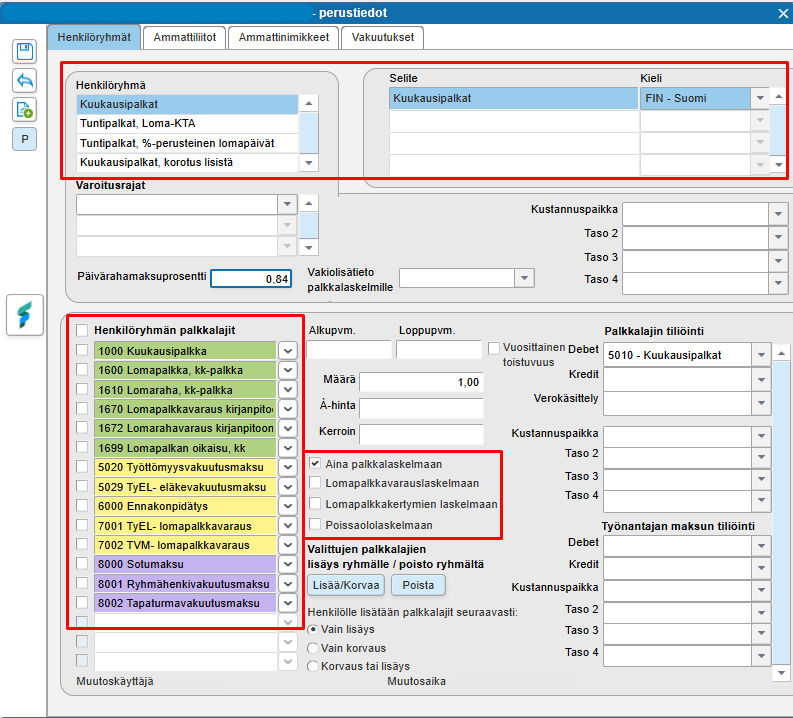Select Tuntipalkat, Loma-KTA group

click(187, 123)
